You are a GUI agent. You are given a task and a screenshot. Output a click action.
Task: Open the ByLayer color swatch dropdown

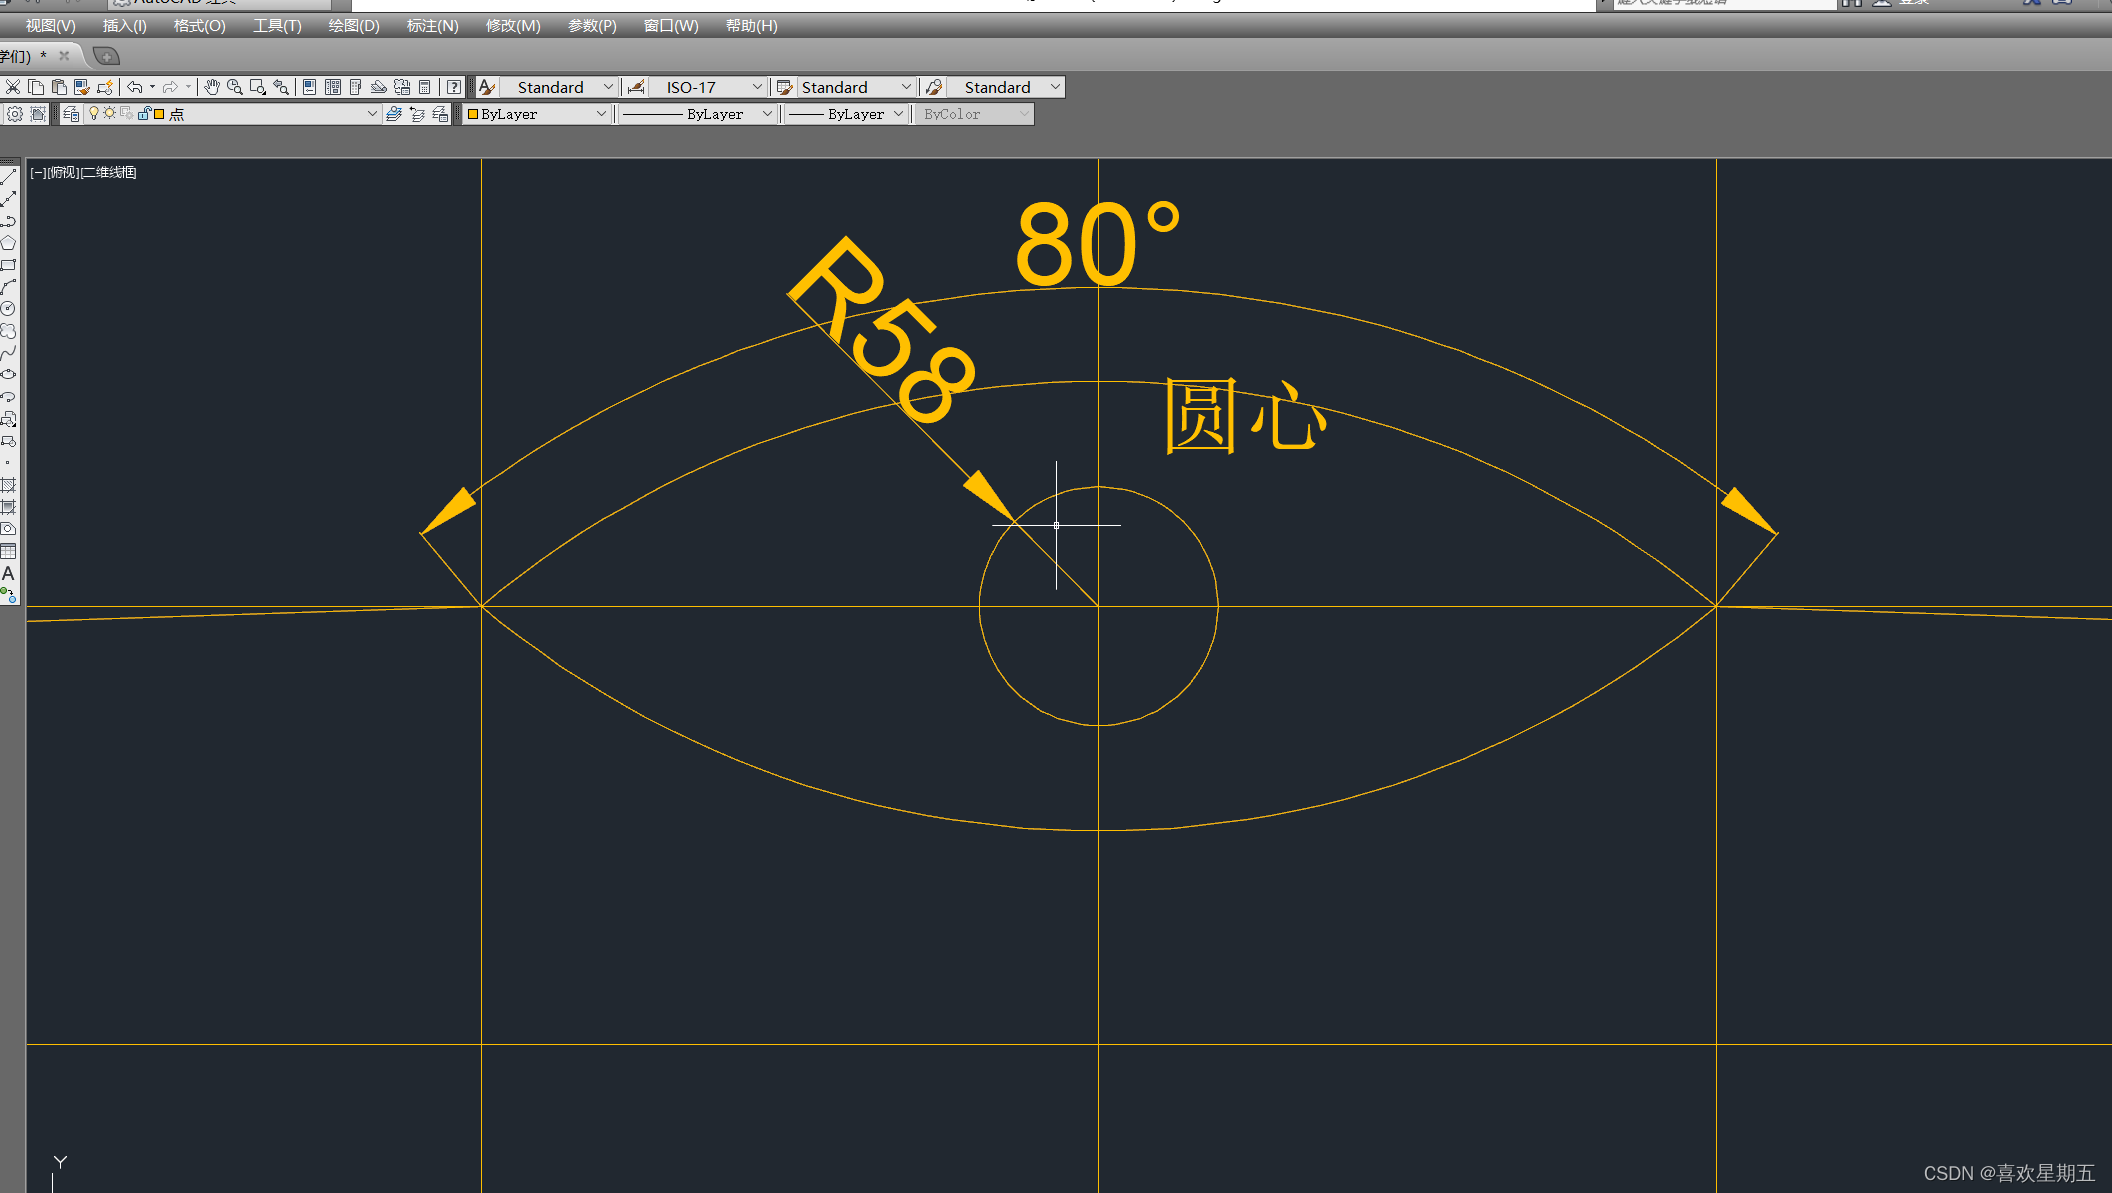click(x=600, y=114)
